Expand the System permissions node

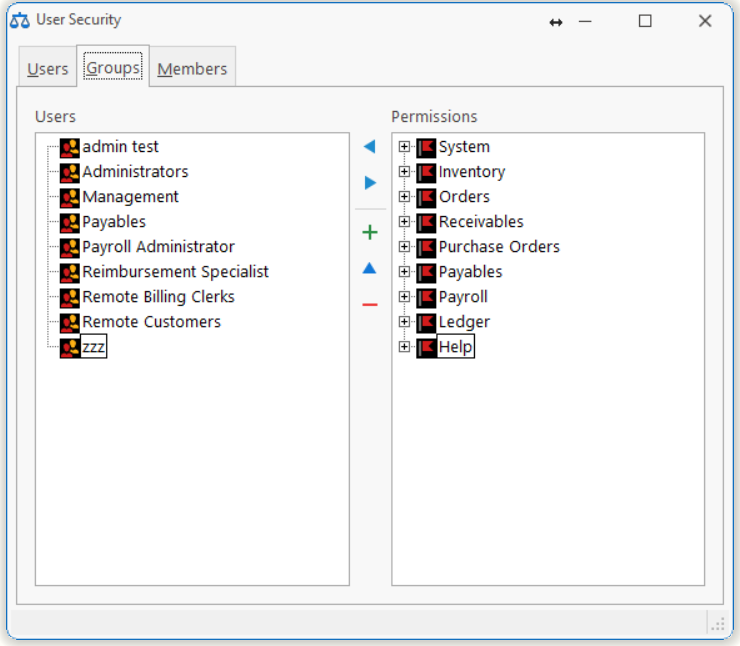404,147
